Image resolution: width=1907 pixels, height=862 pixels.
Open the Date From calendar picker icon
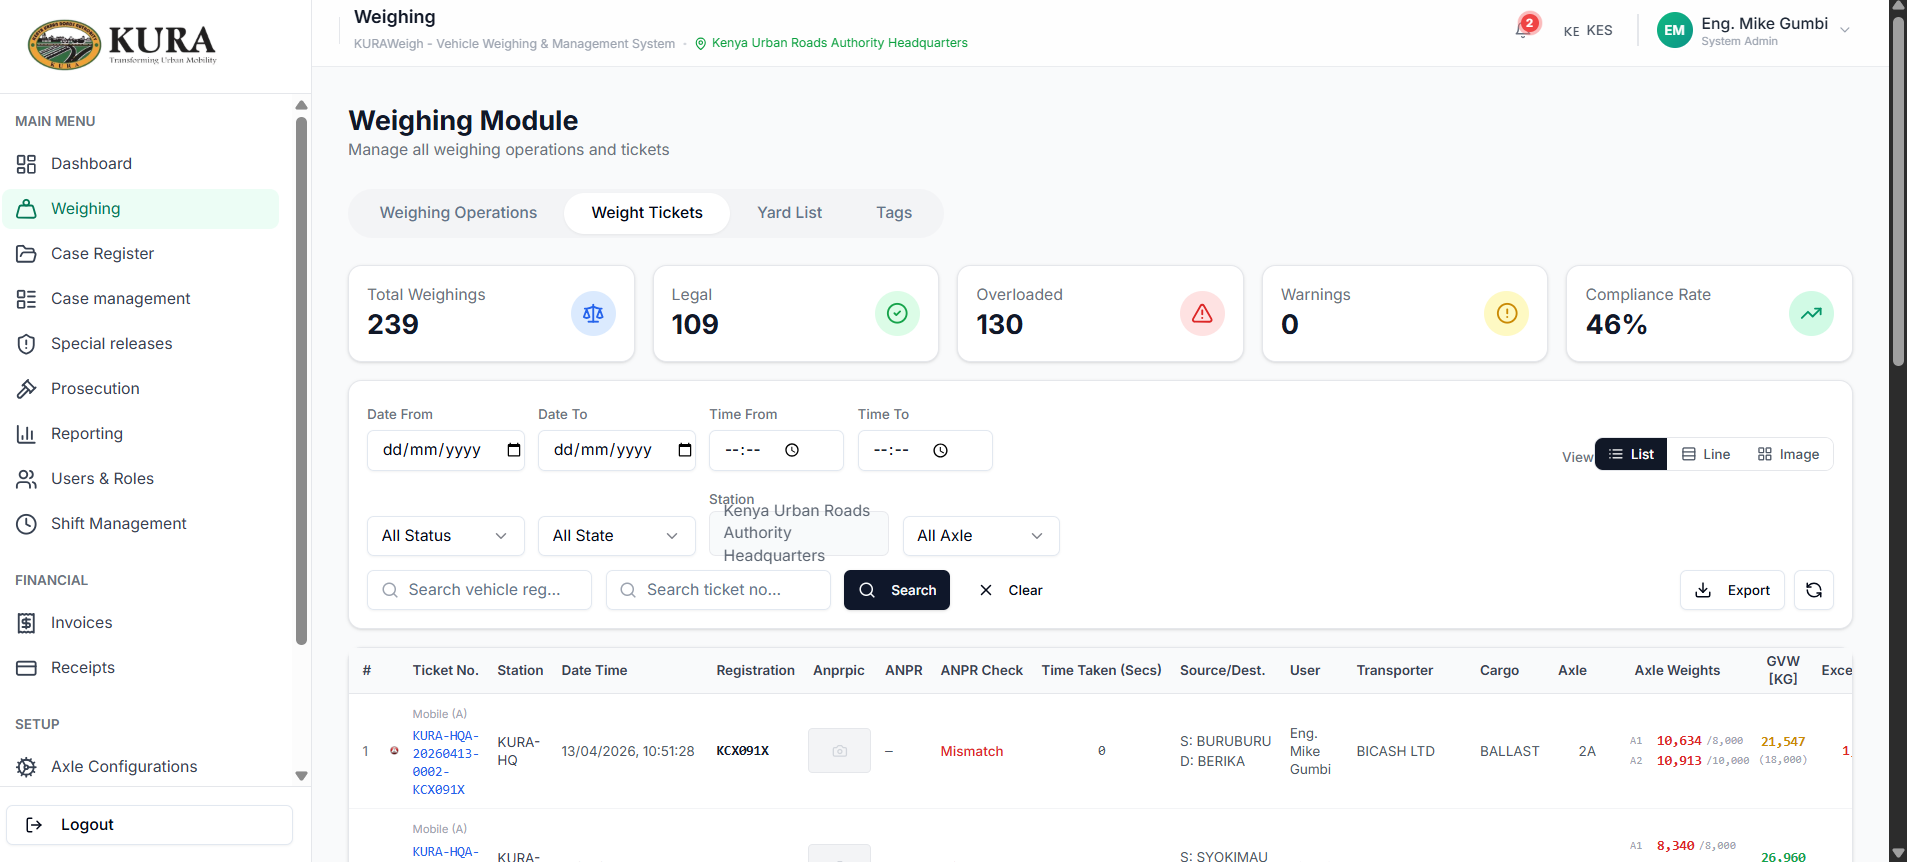(x=514, y=450)
